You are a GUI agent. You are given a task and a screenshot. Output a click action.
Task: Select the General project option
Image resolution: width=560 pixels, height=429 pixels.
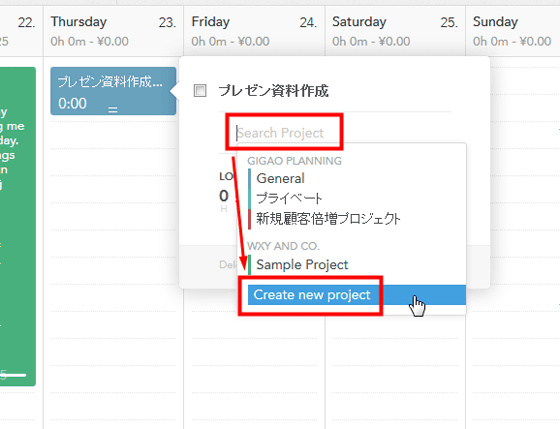coord(280,178)
